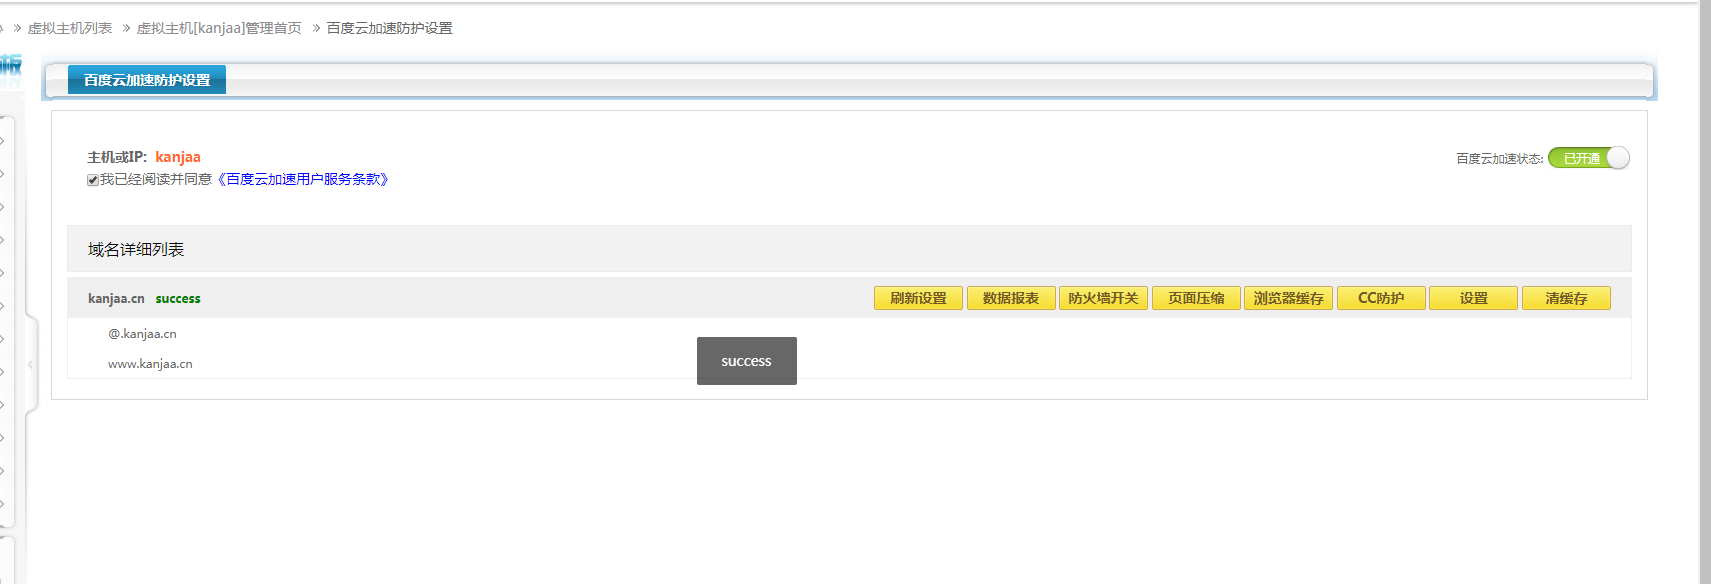The width and height of the screenshot is (1711, 584).
Task: Open the CC防护 protection option
Action: 1381,298
